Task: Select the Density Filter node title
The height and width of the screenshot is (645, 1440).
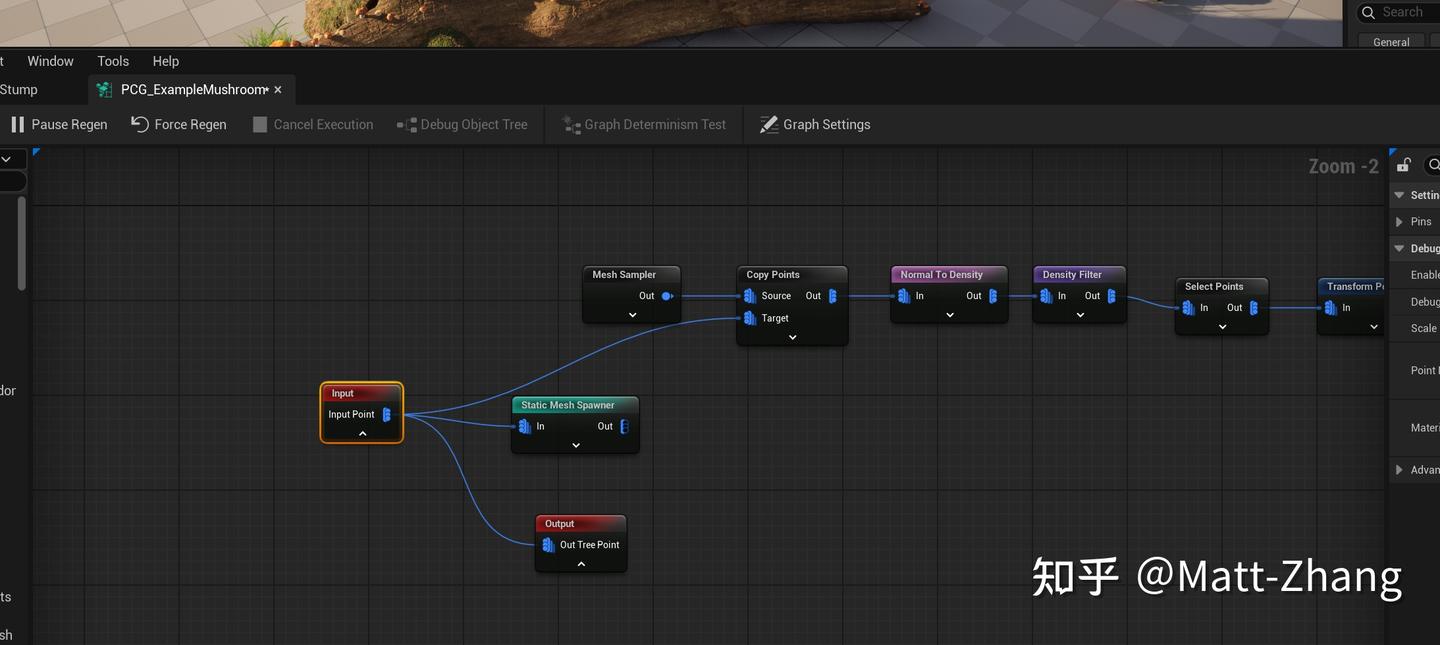Action: point(1072,274)
